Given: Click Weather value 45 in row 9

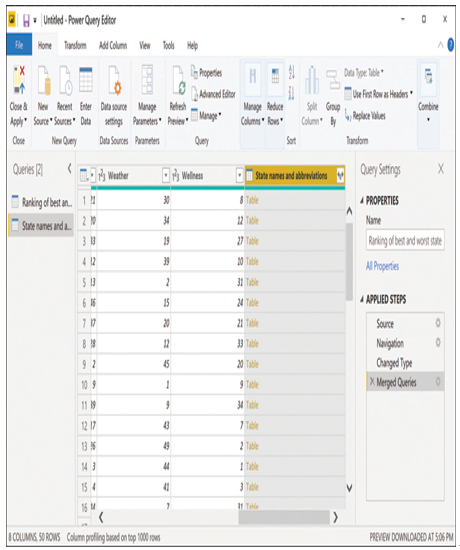Looking at the screenshot, I should click(133, 364).
